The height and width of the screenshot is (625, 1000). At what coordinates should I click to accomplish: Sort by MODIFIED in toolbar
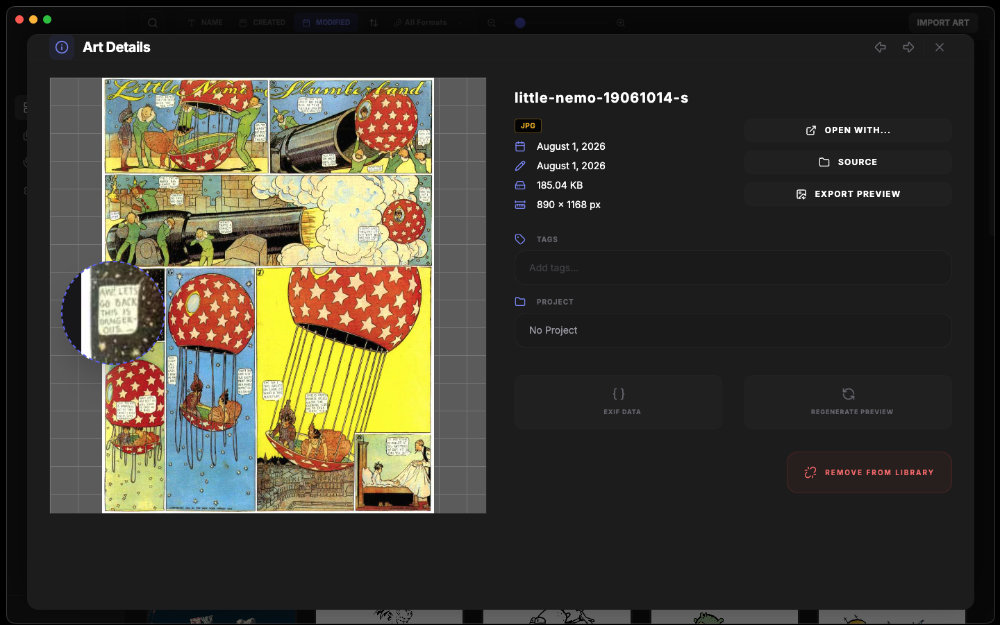[327, 22]
